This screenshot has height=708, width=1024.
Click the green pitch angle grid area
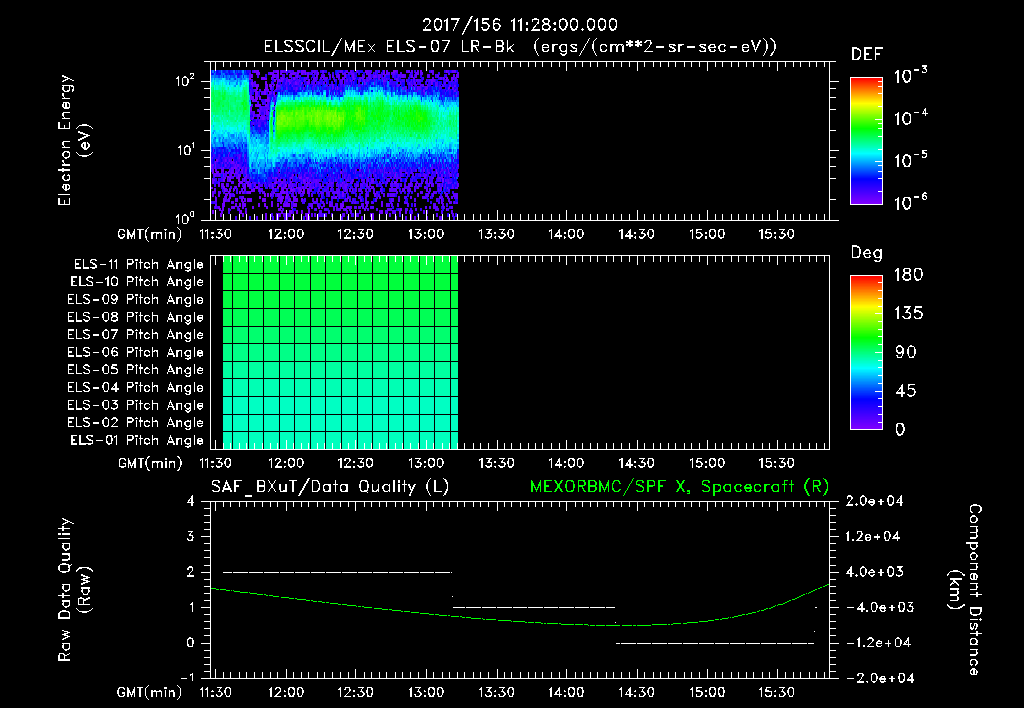click(340, 352)
